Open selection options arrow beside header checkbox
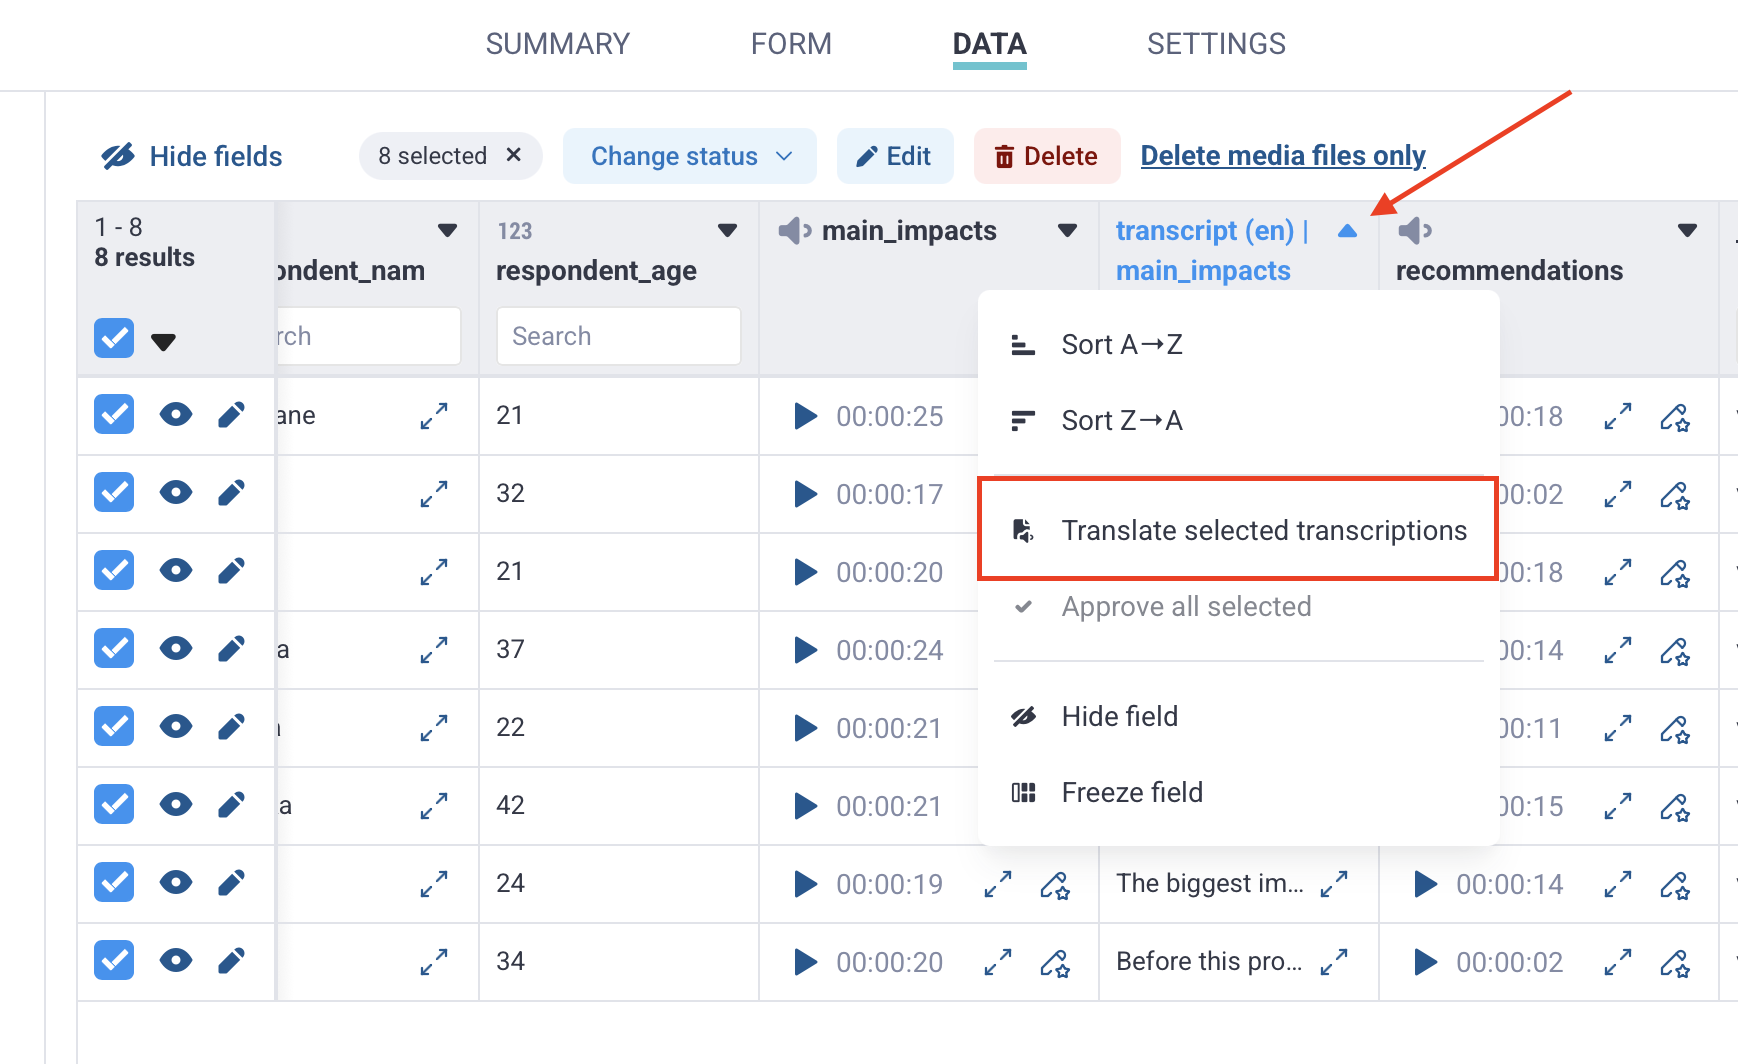Image resolution: width=1738 pixels, height=1064 pixels. 163,342
